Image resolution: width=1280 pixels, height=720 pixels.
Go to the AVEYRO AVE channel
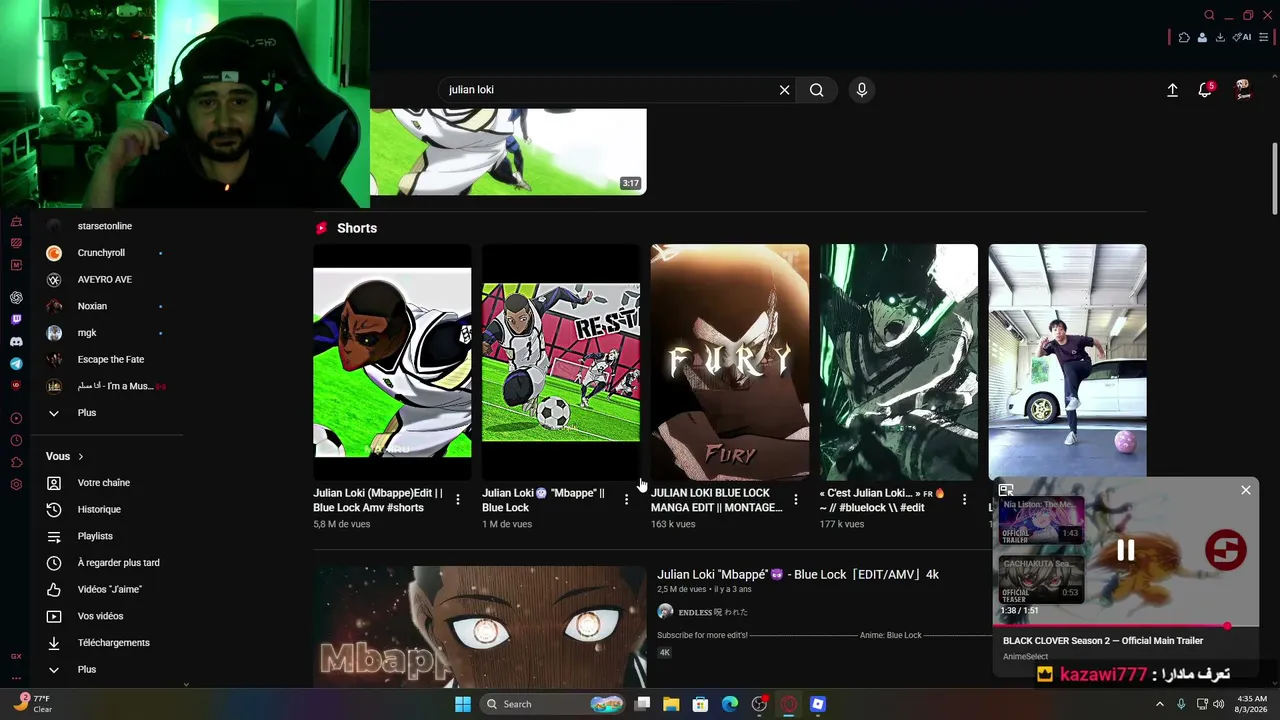tap(107, 280)
